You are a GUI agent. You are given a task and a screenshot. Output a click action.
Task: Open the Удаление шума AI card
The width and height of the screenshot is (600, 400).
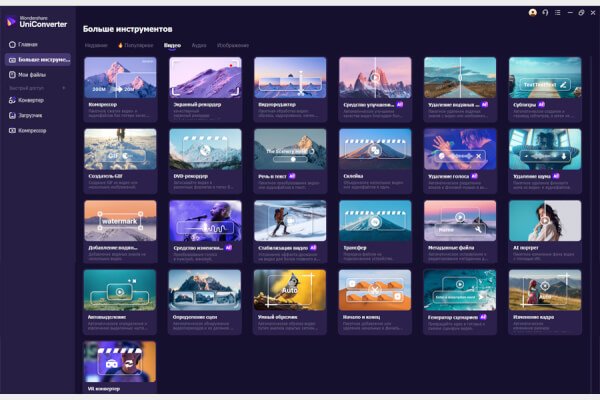[545, 161]
